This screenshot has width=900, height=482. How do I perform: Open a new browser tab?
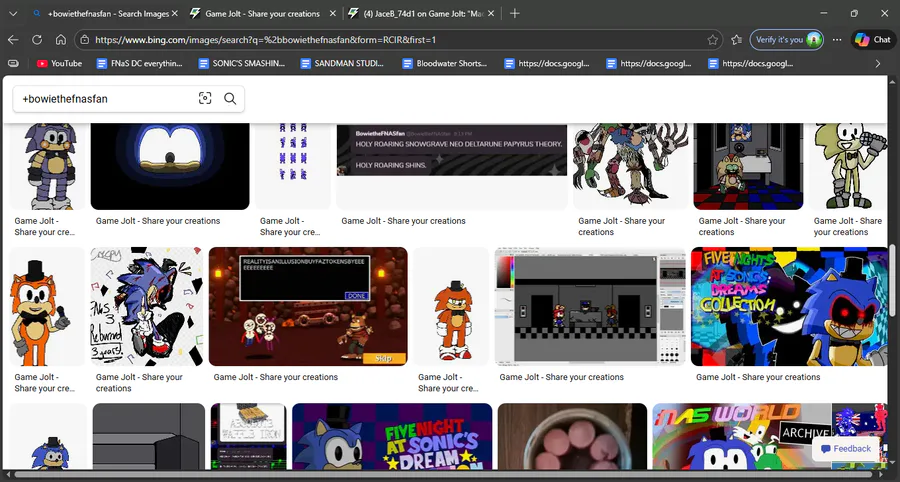coord(515,13)
